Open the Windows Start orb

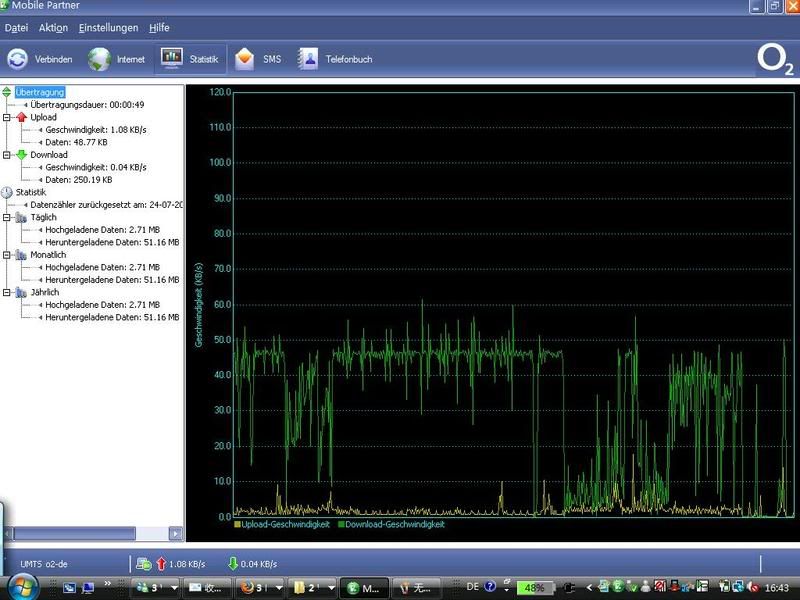pos(23,587)
